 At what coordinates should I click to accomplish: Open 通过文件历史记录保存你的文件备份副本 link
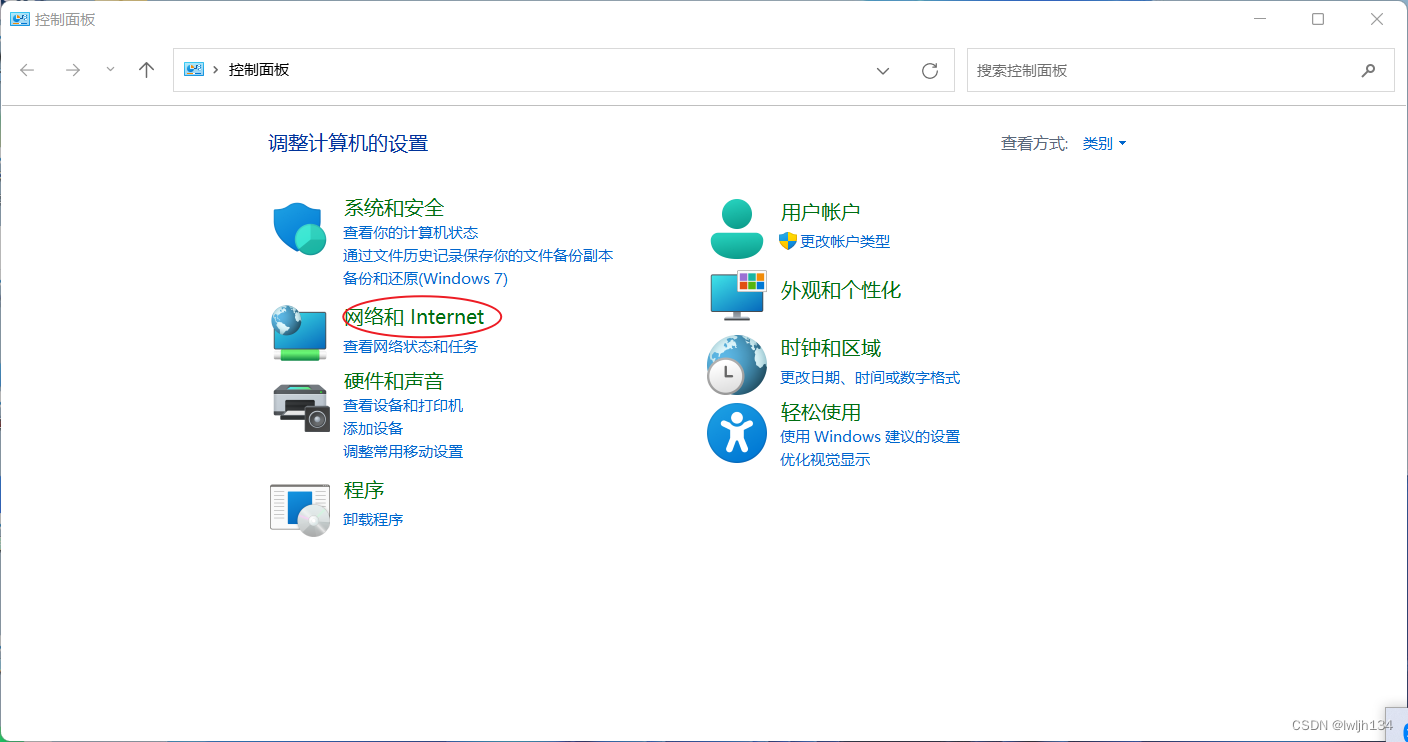478,256
